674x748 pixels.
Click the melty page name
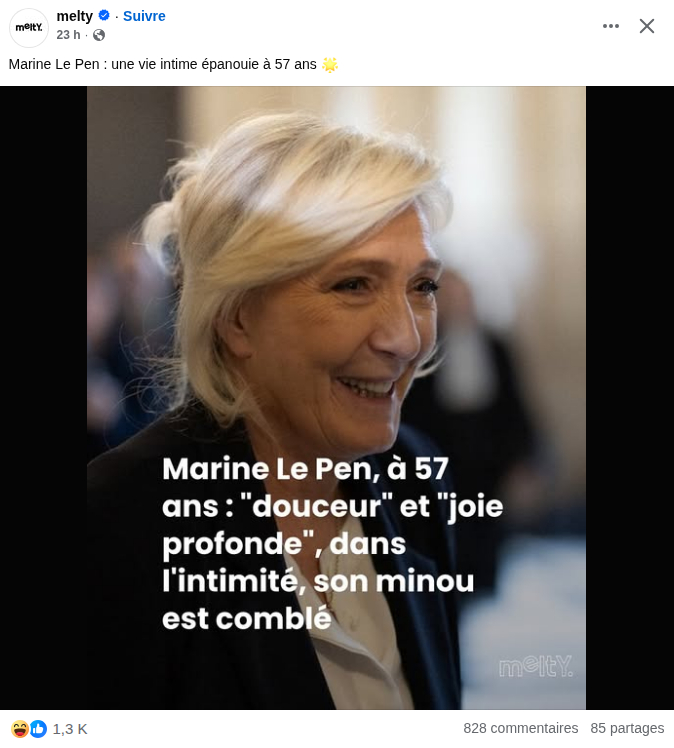tap(74, 16)
